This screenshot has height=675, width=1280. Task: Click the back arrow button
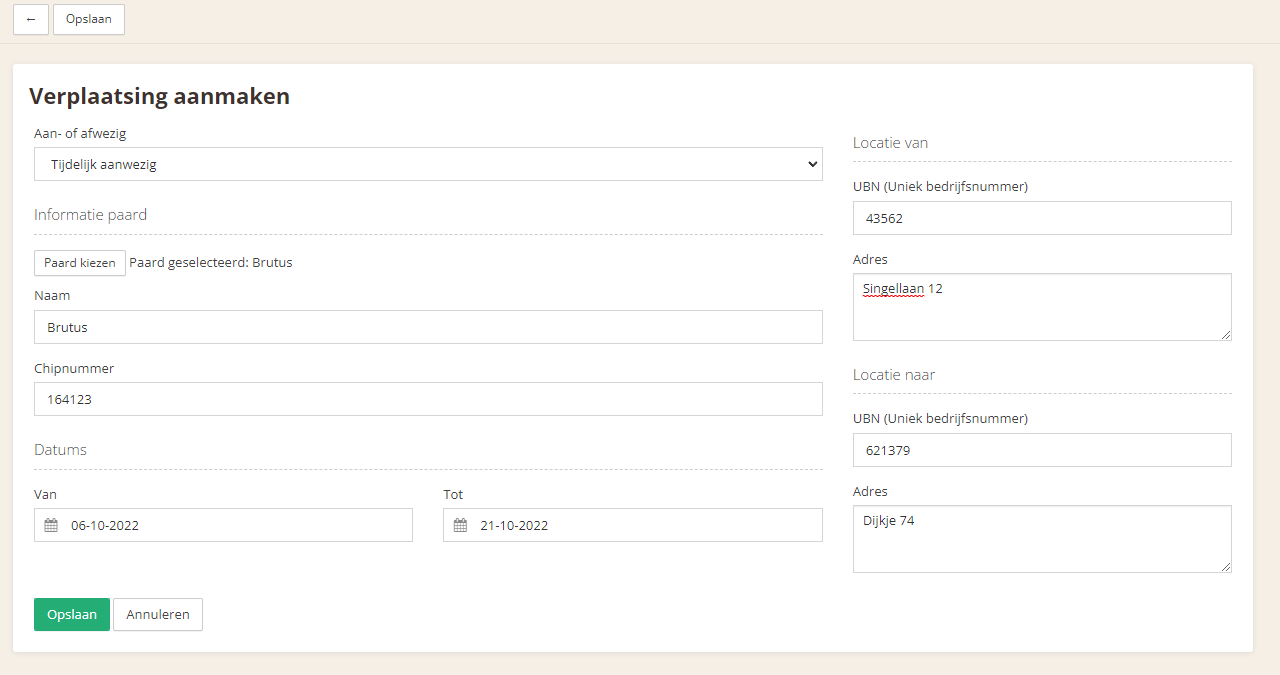click(x=31, y=20)
